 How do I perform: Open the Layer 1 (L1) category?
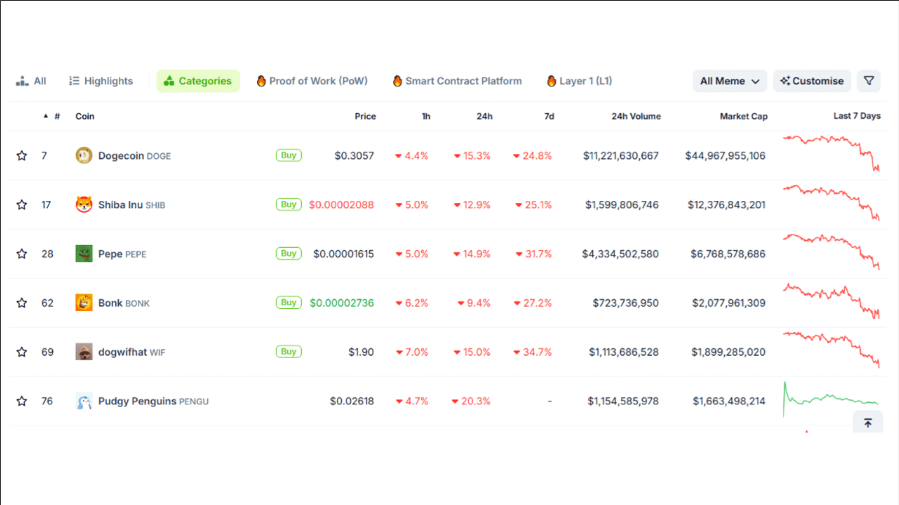(579, 81)
